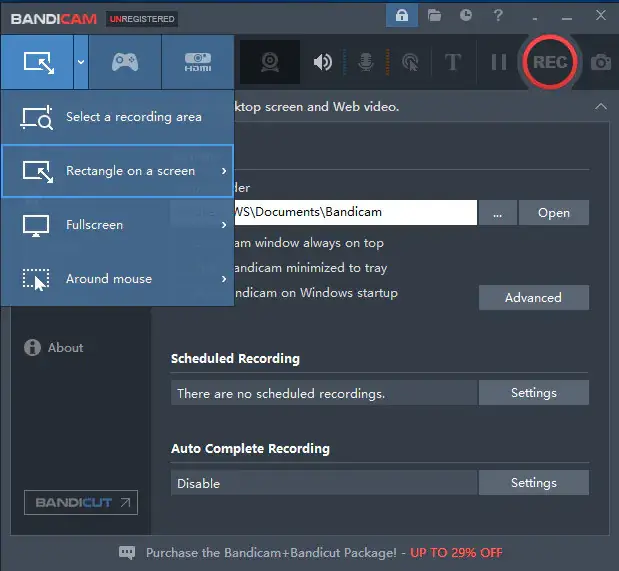This screenshot has height=571, width=619.
Task: Minimize Bandicam to tray with small dash button
Action: 535,18
